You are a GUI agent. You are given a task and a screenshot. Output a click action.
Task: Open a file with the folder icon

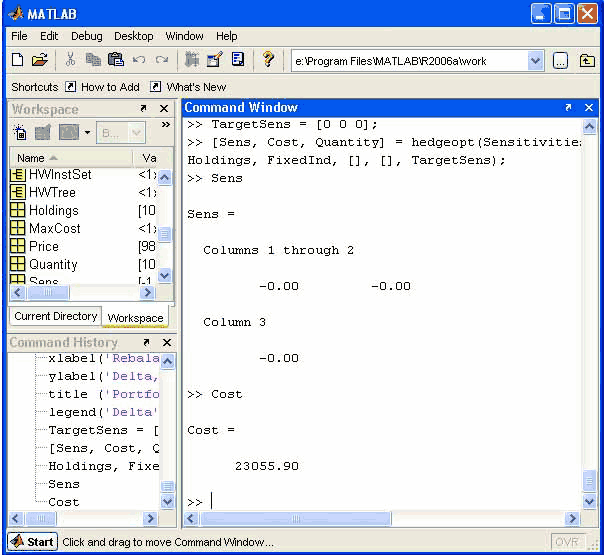pyautogui.click(x=40, y=60)
